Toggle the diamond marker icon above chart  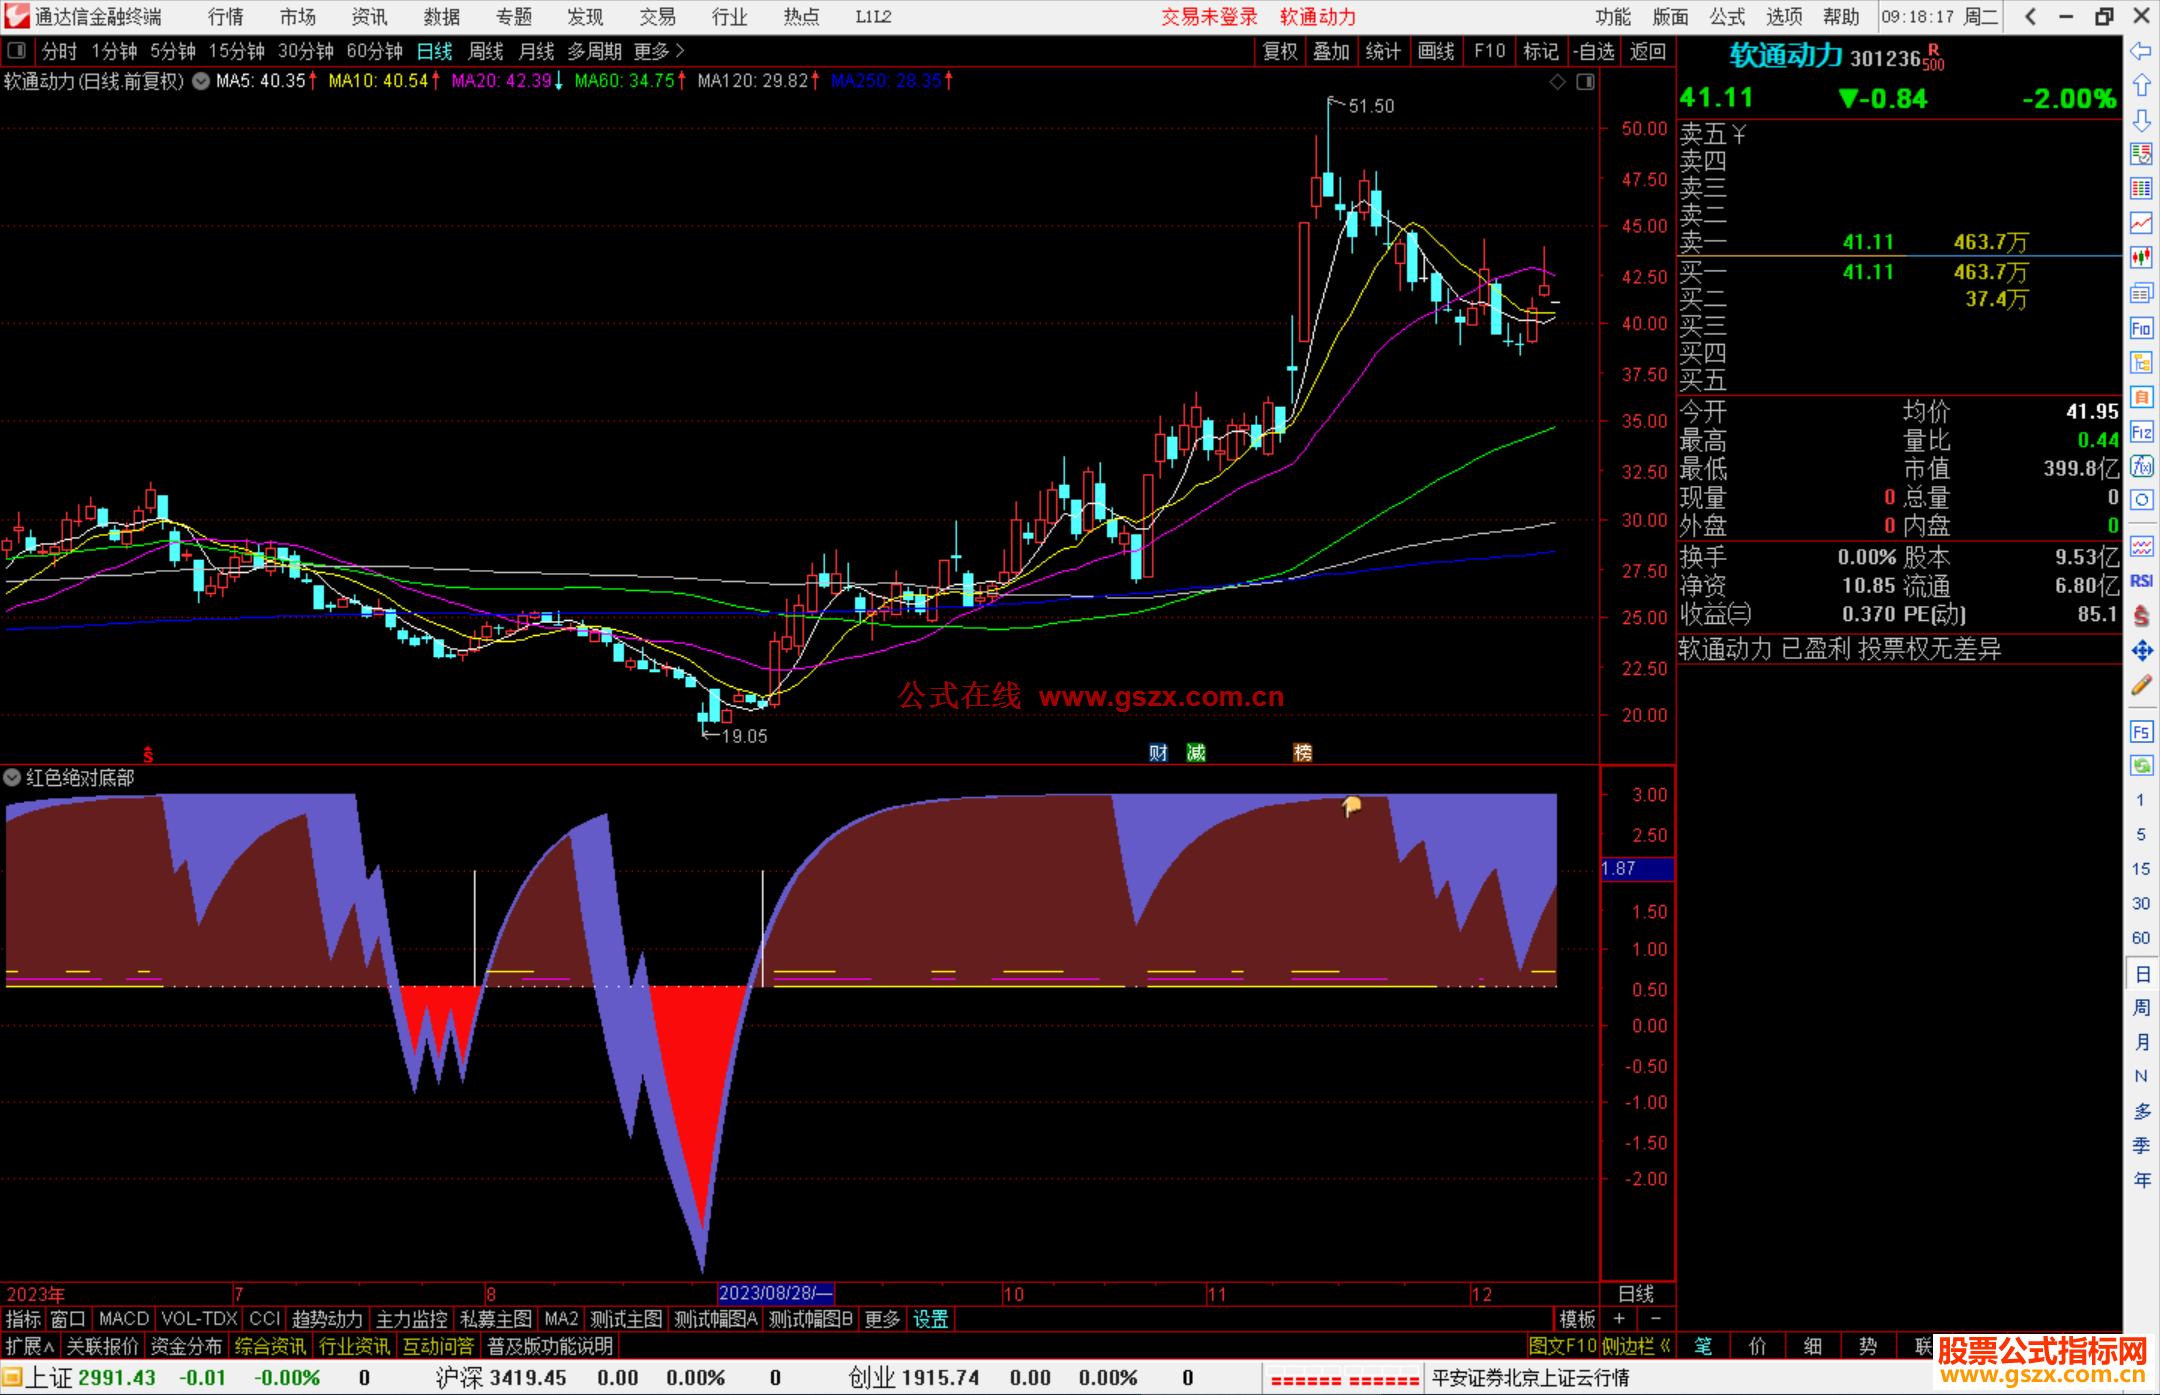[x=1557, y=82]
